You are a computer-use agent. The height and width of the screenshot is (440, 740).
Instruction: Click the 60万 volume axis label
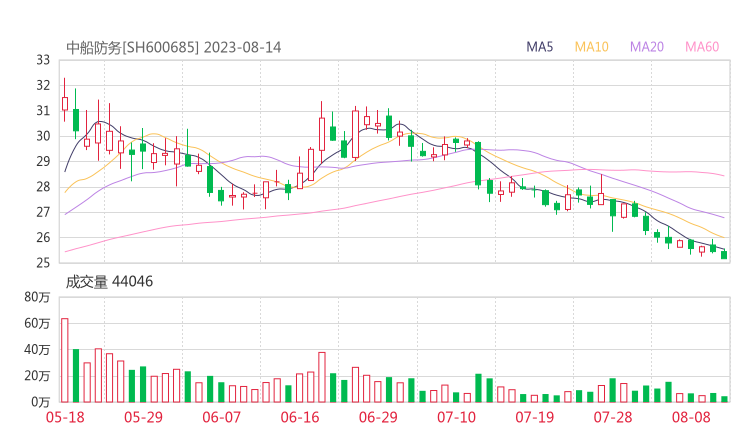(37, 323)
